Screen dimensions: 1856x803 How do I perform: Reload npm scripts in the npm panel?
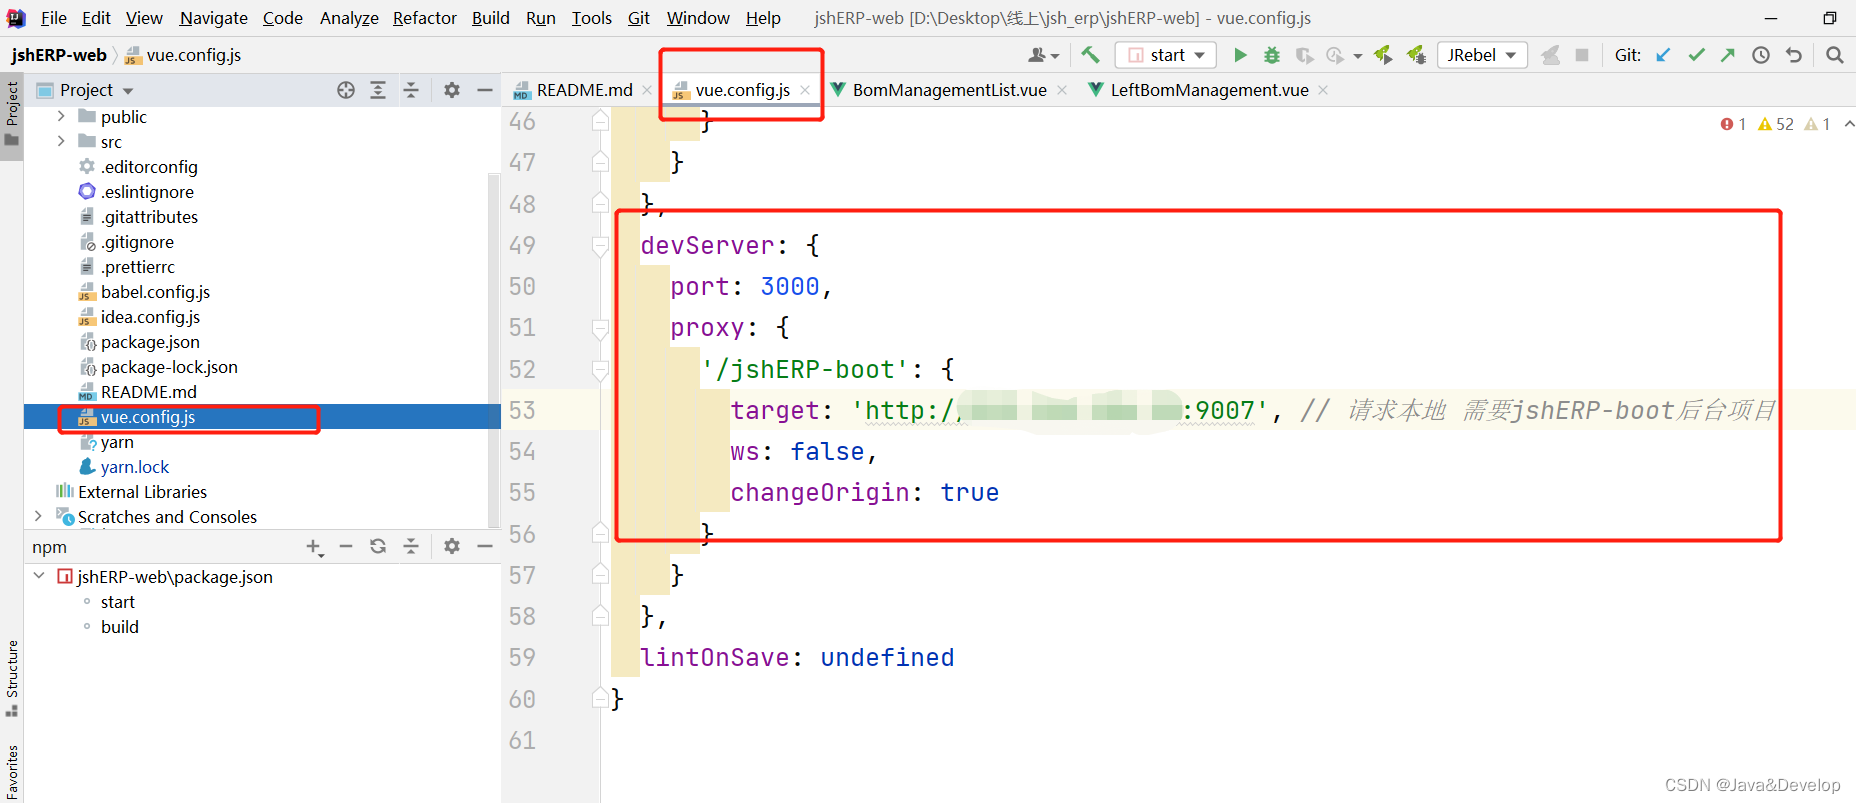pyautogui.click(x=378, y=546)
